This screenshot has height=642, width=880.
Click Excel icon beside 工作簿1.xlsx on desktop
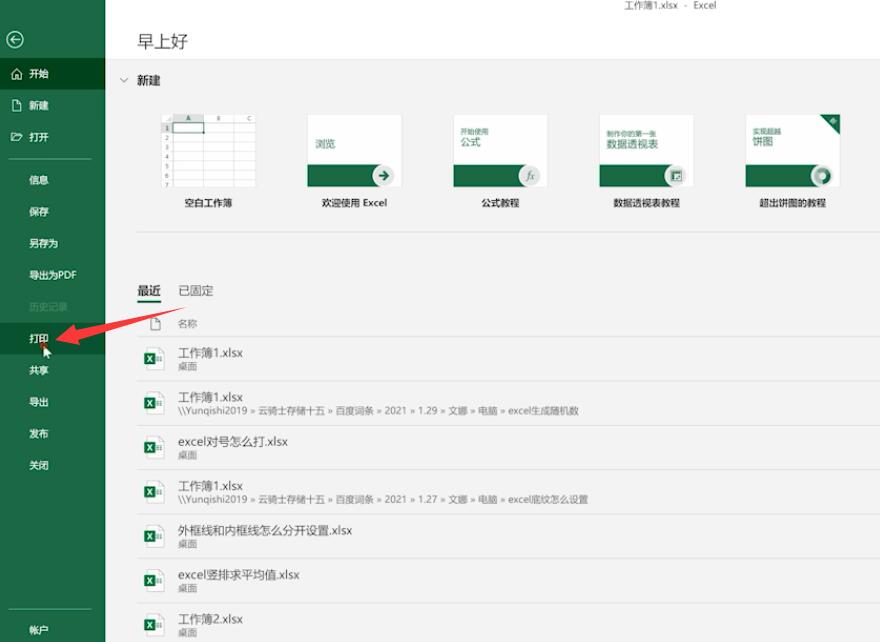pyautogui.click(x=153, y=359)
